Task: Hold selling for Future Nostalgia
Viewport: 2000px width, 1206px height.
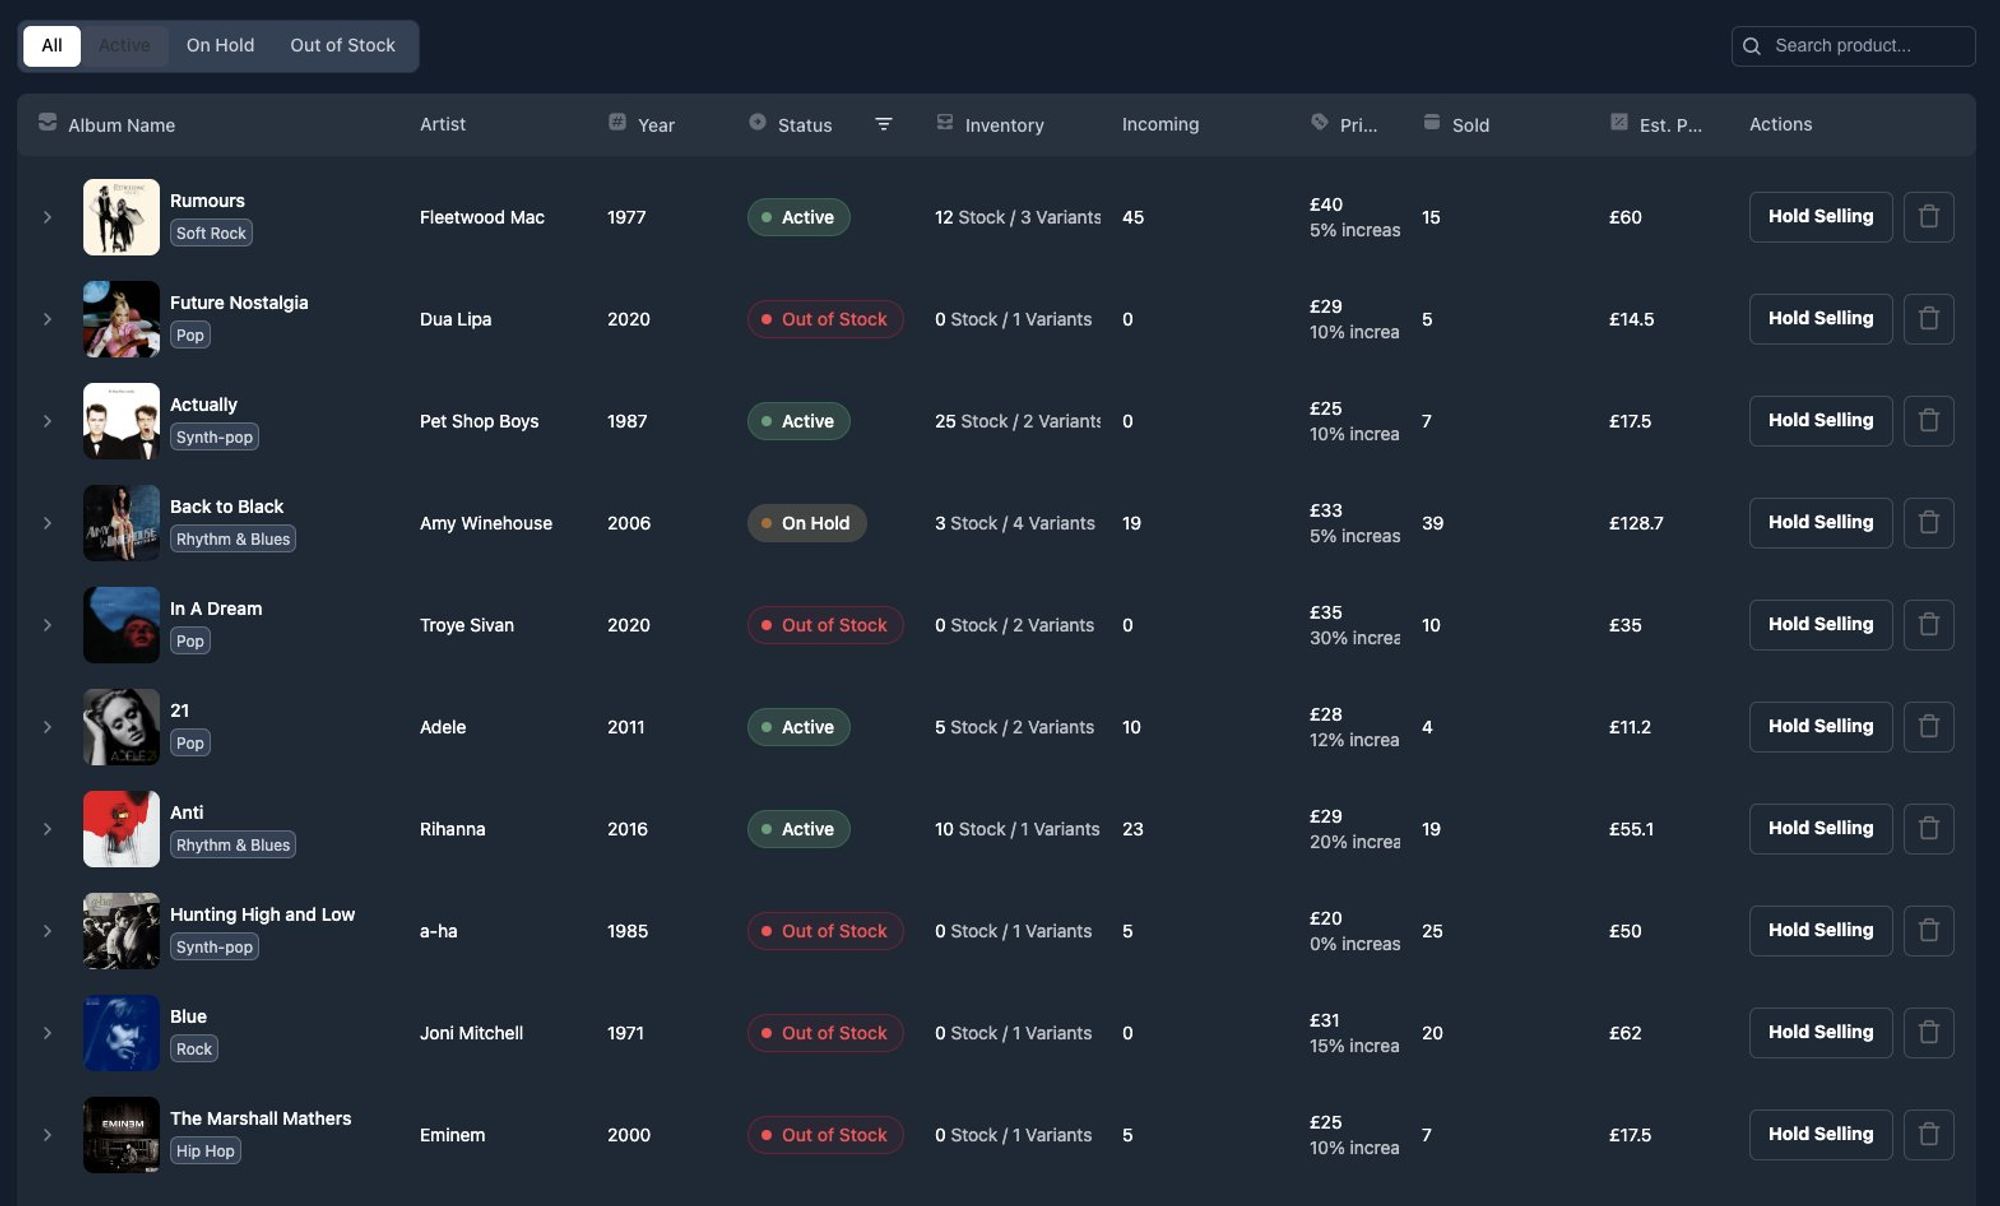Action: coord(1820,319)
